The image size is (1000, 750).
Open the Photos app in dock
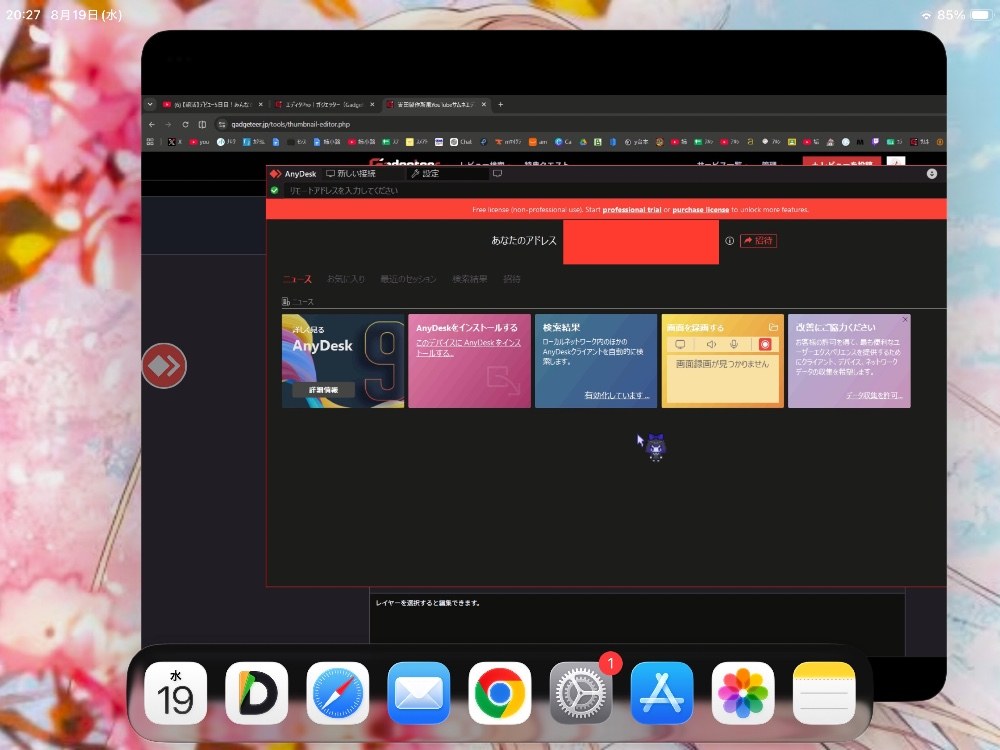click(743, 693)
